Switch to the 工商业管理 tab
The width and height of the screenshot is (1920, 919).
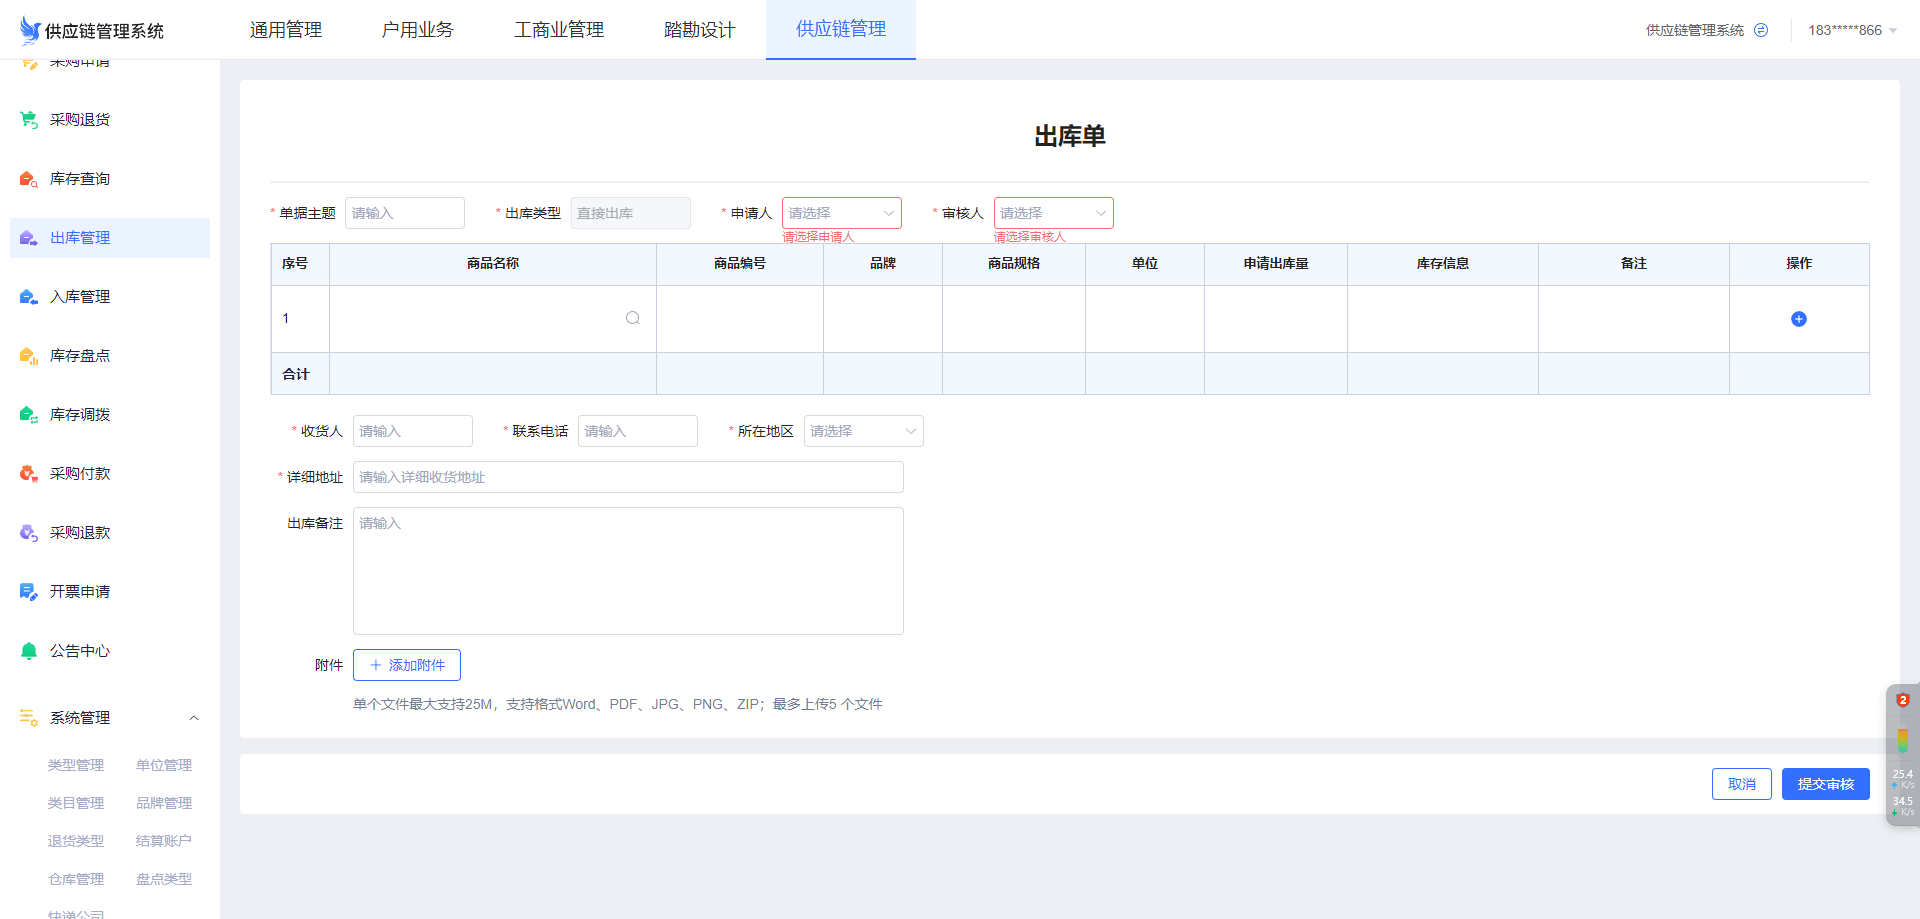[x=558, y=29]
